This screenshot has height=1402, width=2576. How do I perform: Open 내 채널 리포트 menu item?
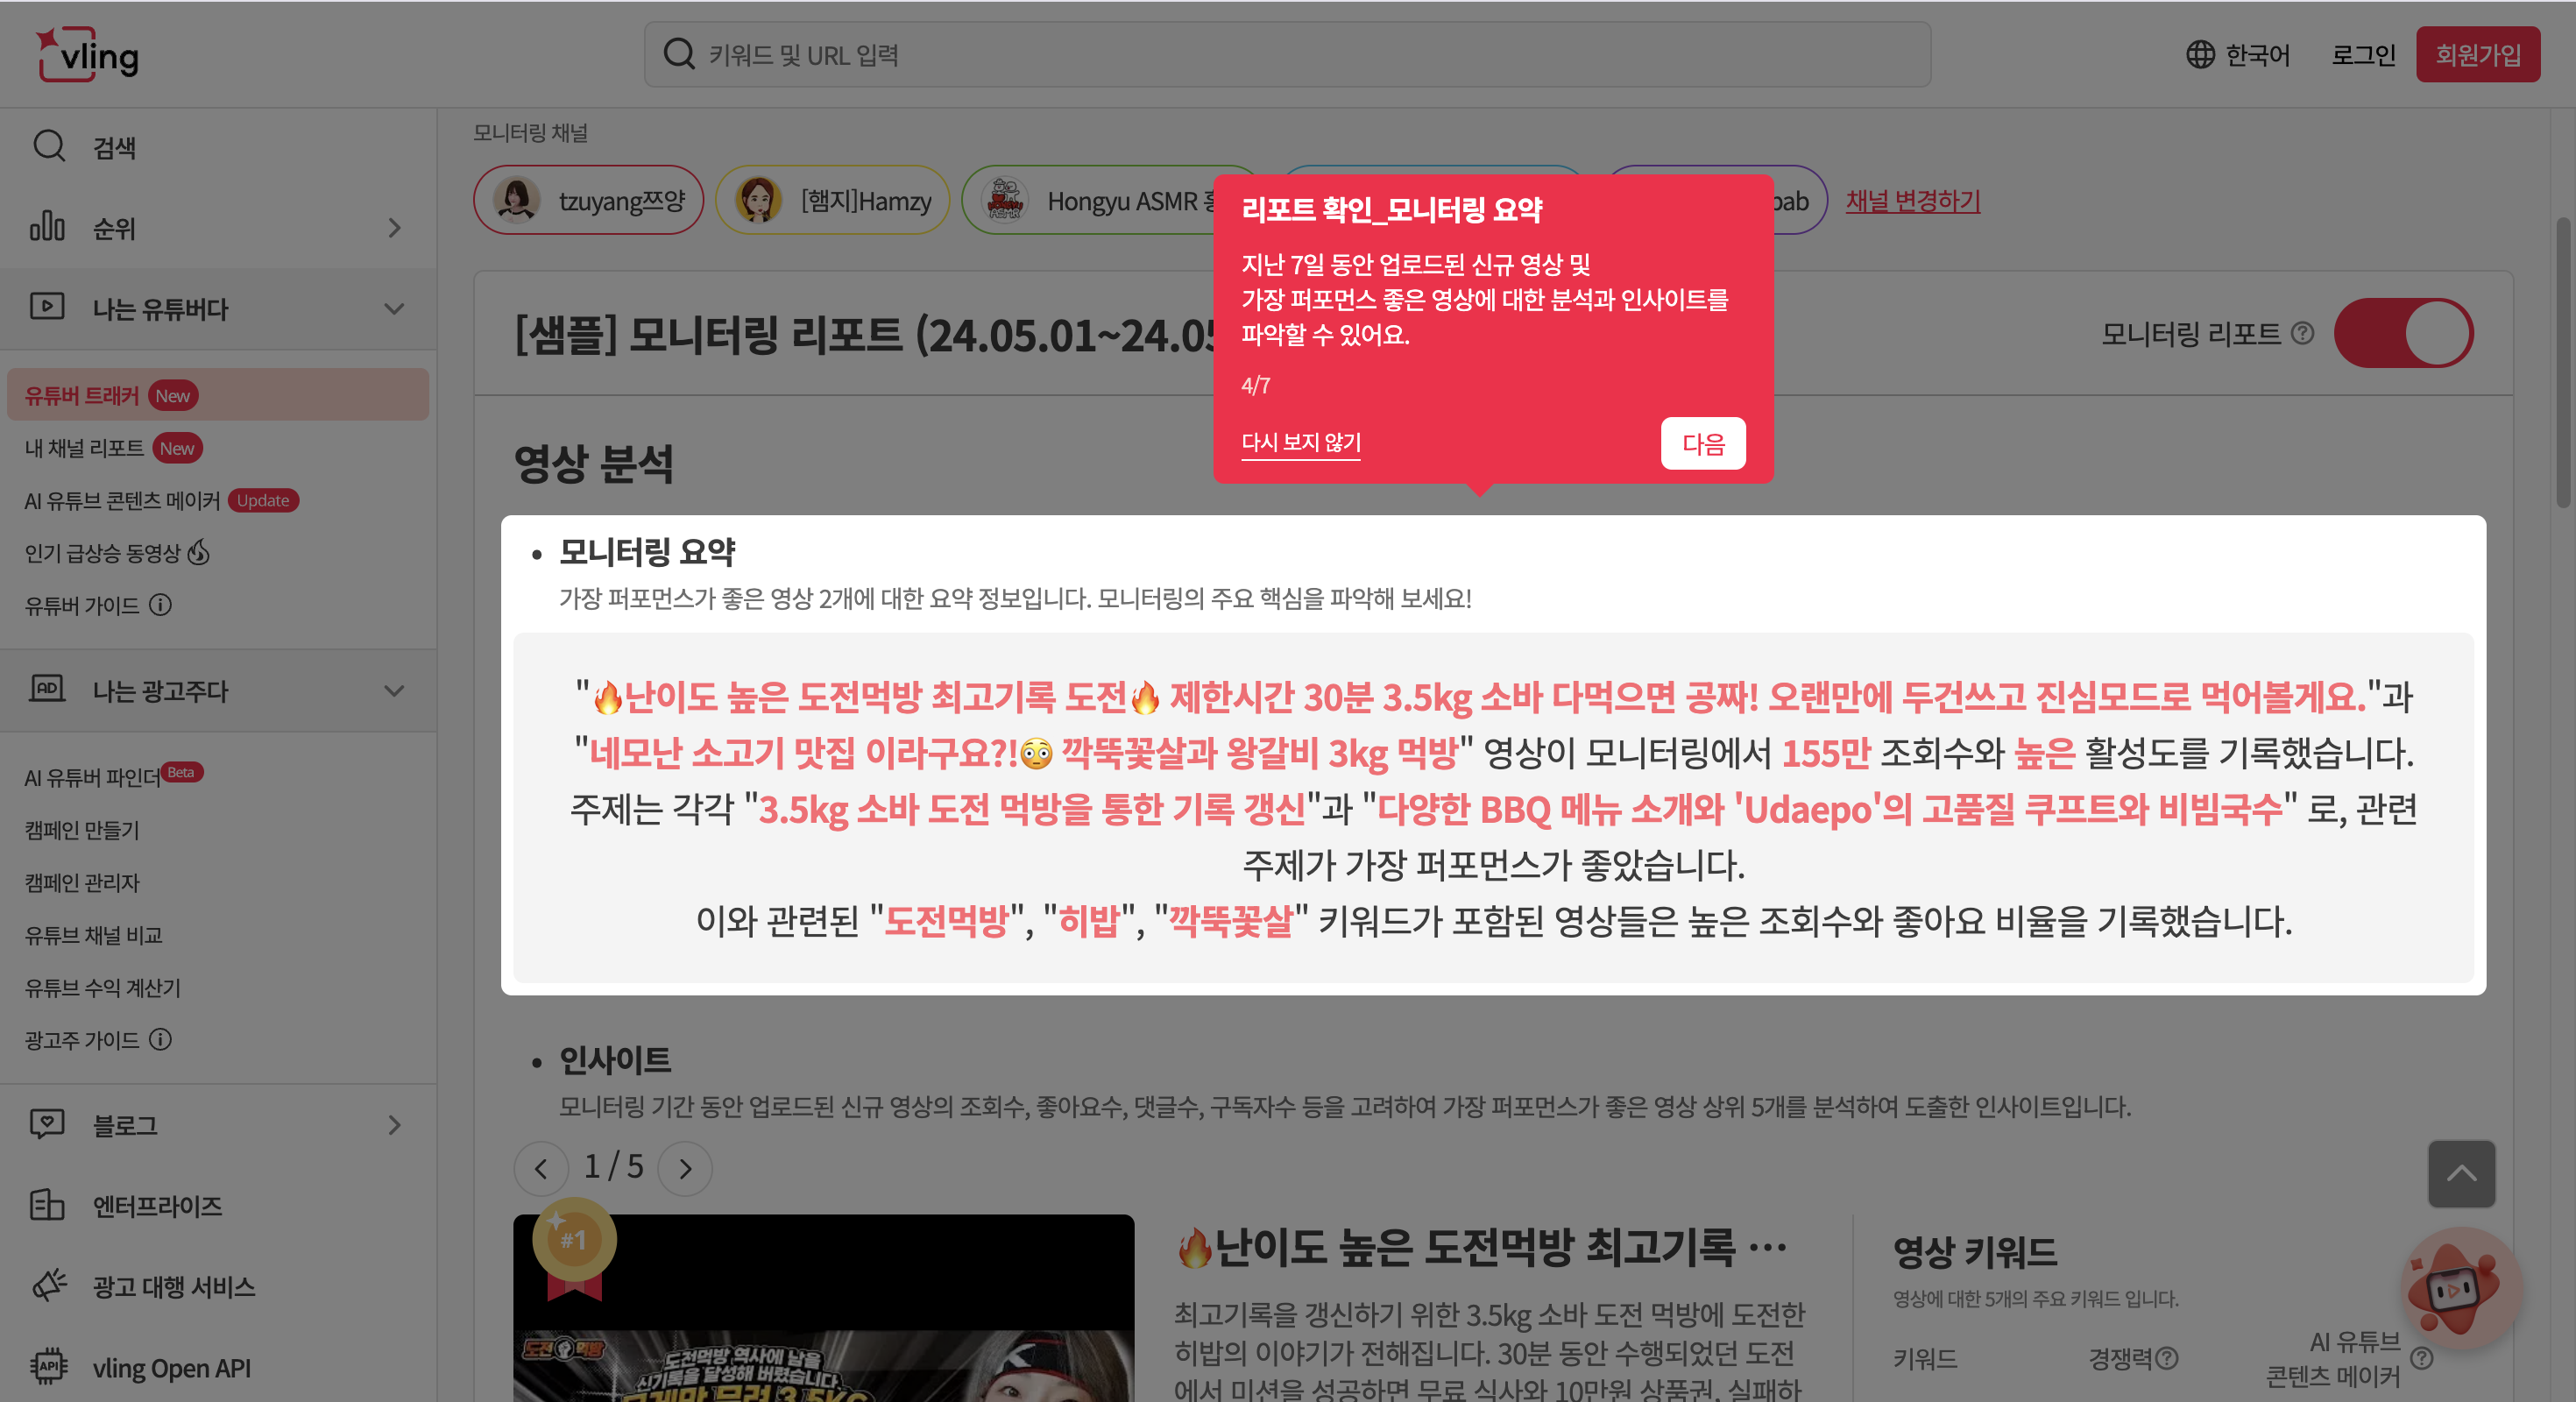point(84,448)
